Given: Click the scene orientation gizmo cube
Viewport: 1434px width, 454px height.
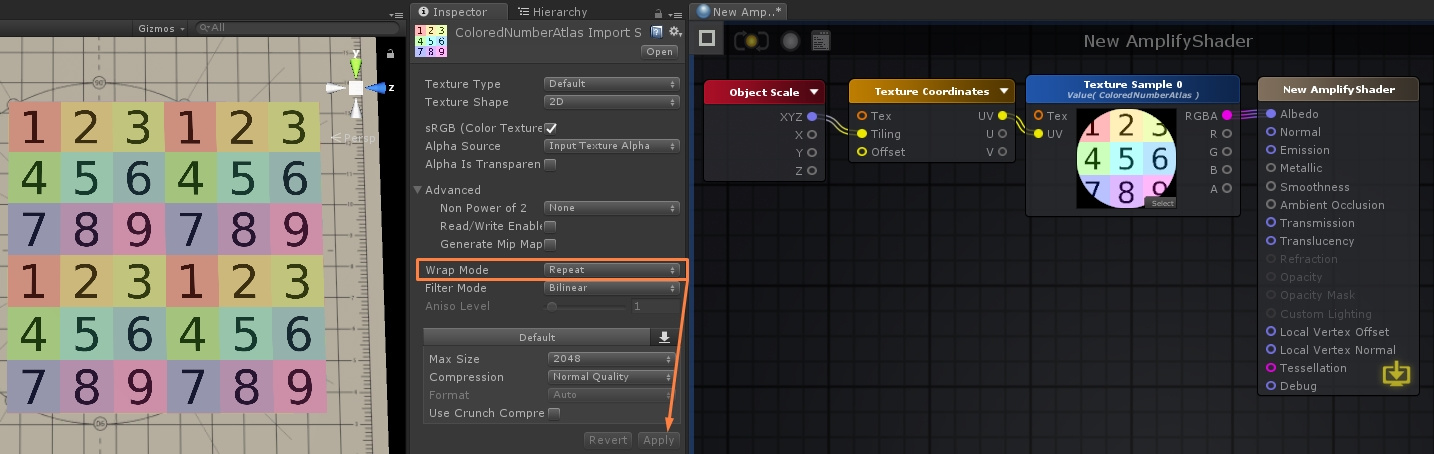Looking at the screenshot, I should click(355, 88).
